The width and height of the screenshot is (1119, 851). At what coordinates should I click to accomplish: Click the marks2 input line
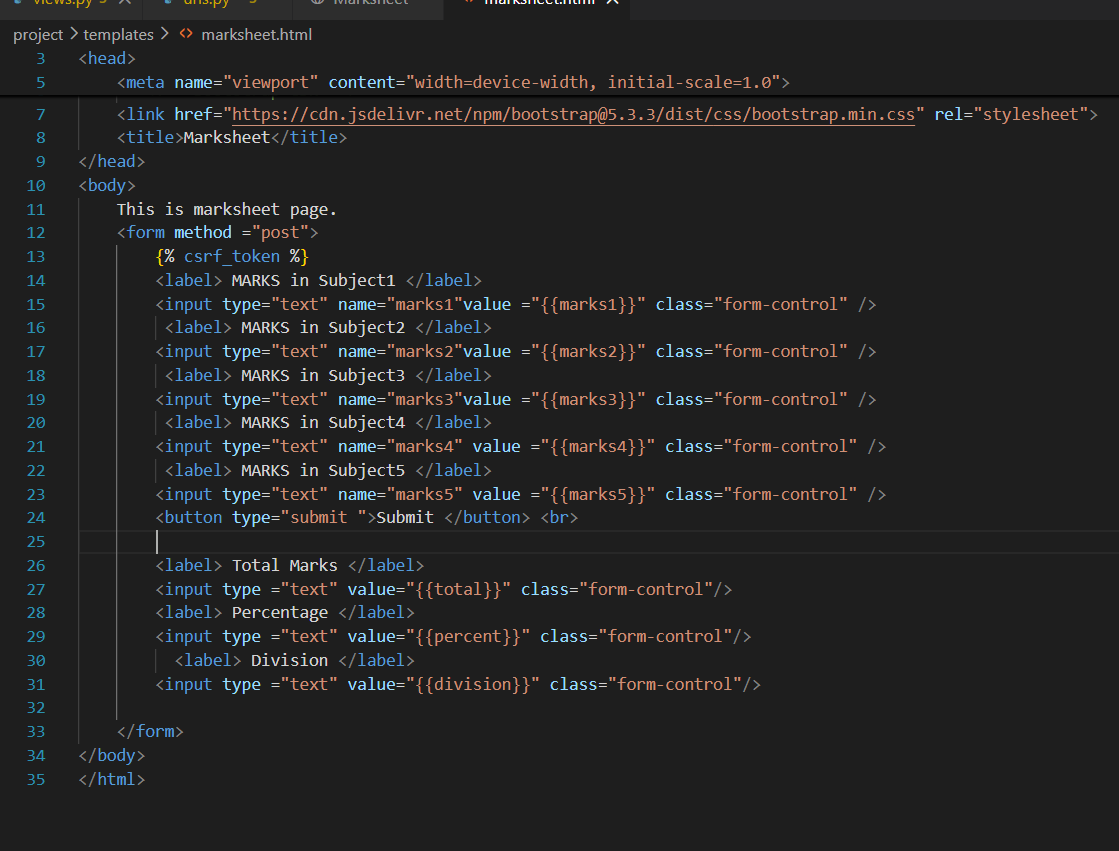point(516,351)
